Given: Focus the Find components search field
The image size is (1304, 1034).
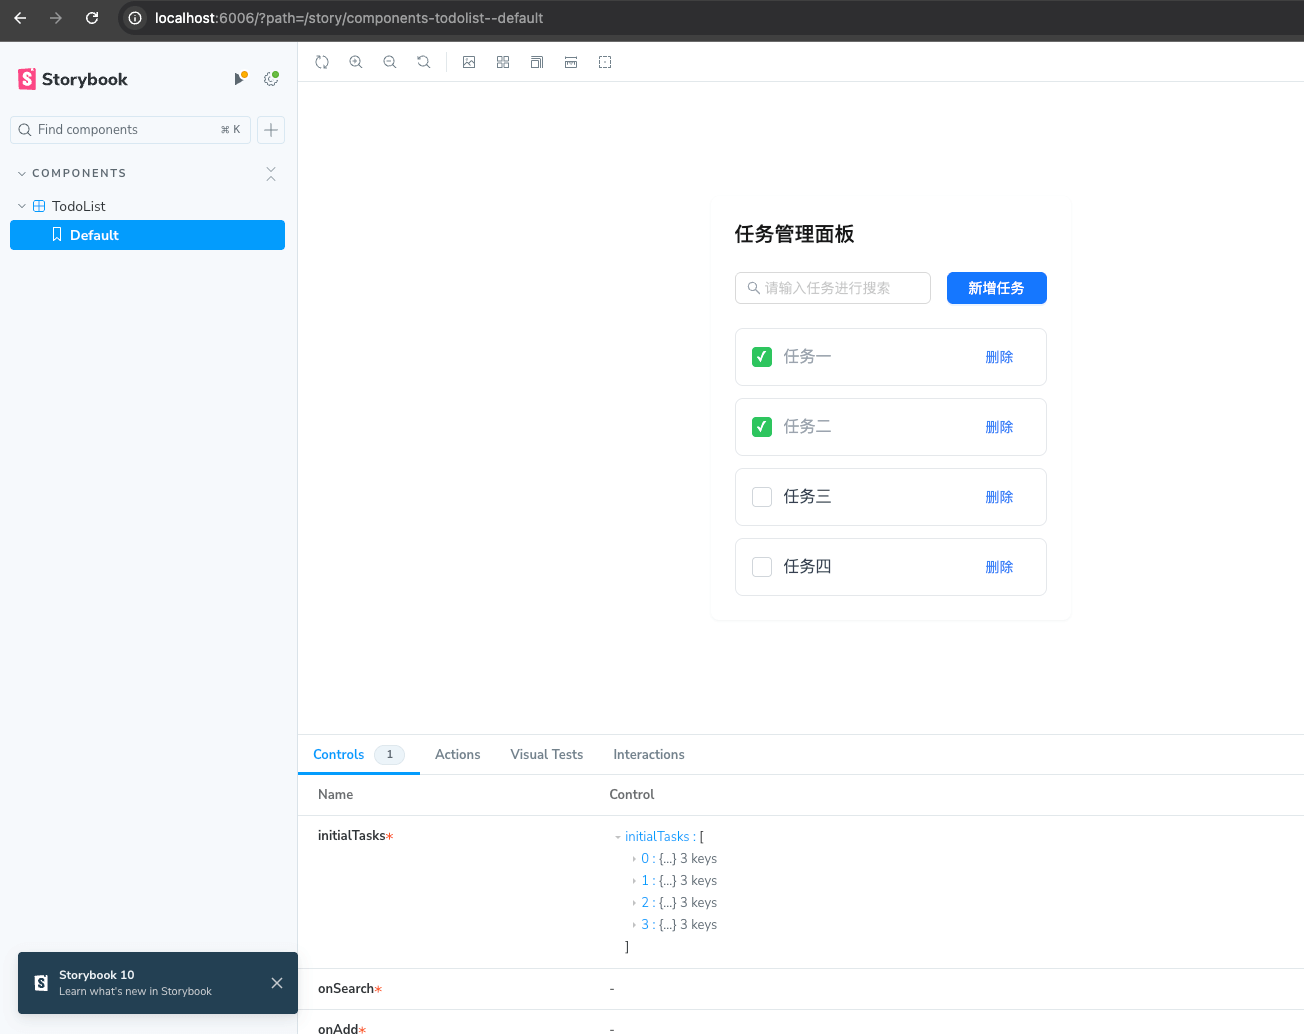Looking at the screenshot, I should 125,130.
